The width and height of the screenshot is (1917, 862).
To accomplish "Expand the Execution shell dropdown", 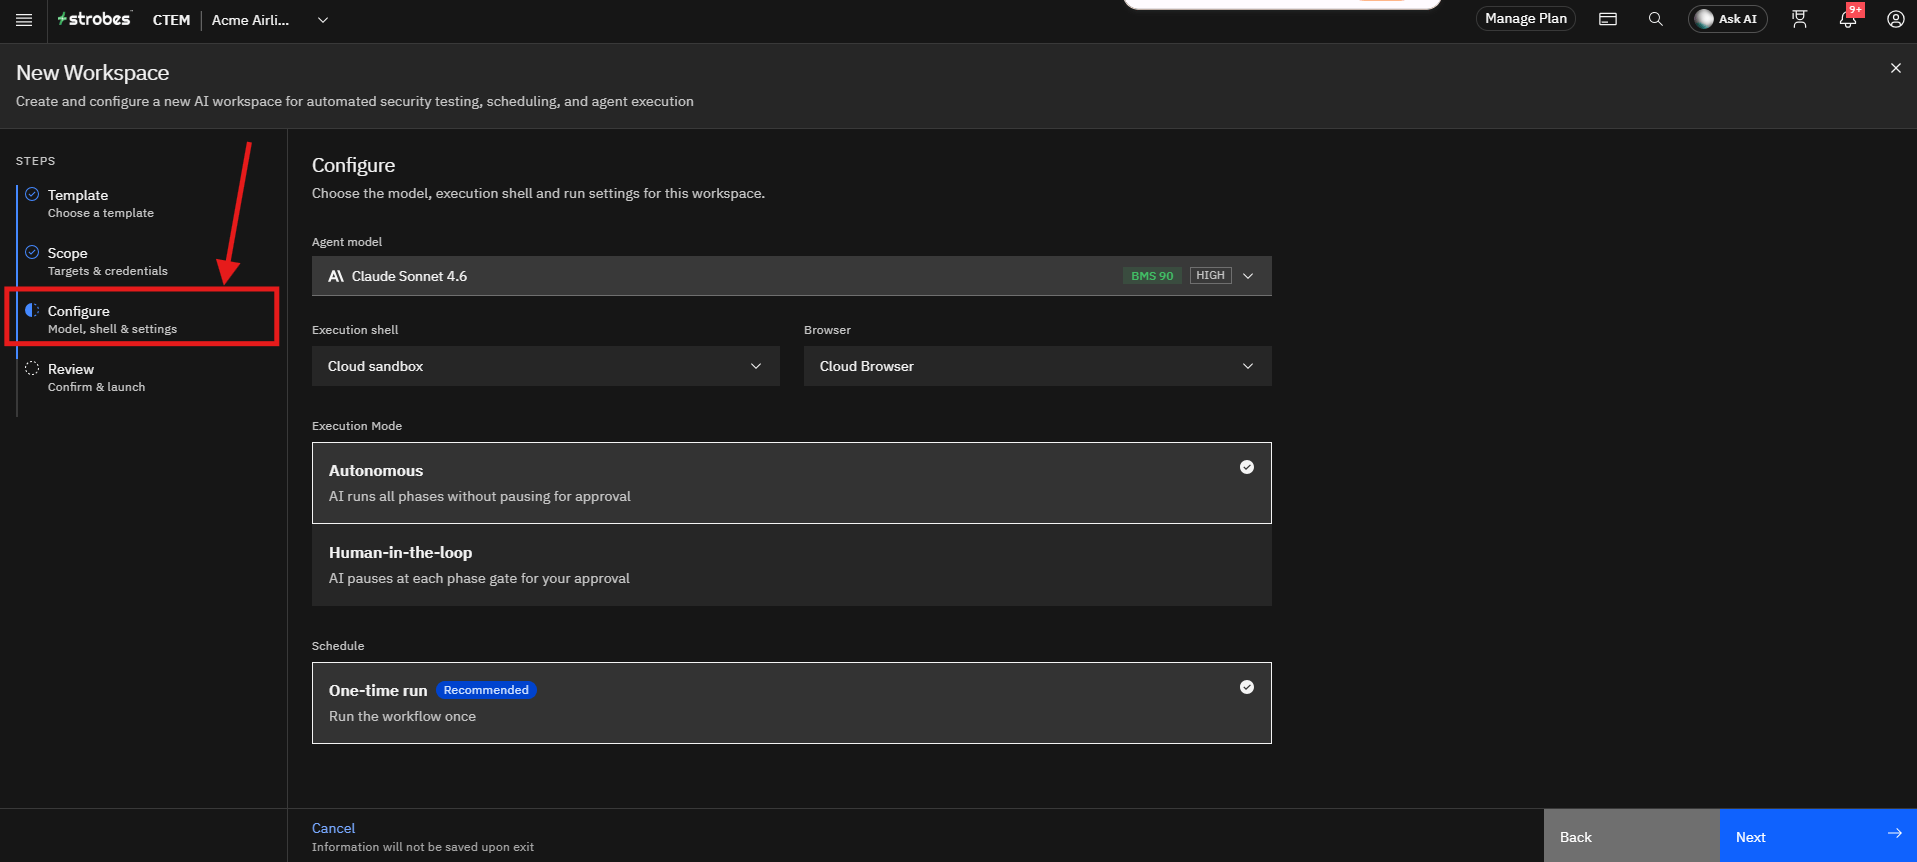I will coord(545,366).
